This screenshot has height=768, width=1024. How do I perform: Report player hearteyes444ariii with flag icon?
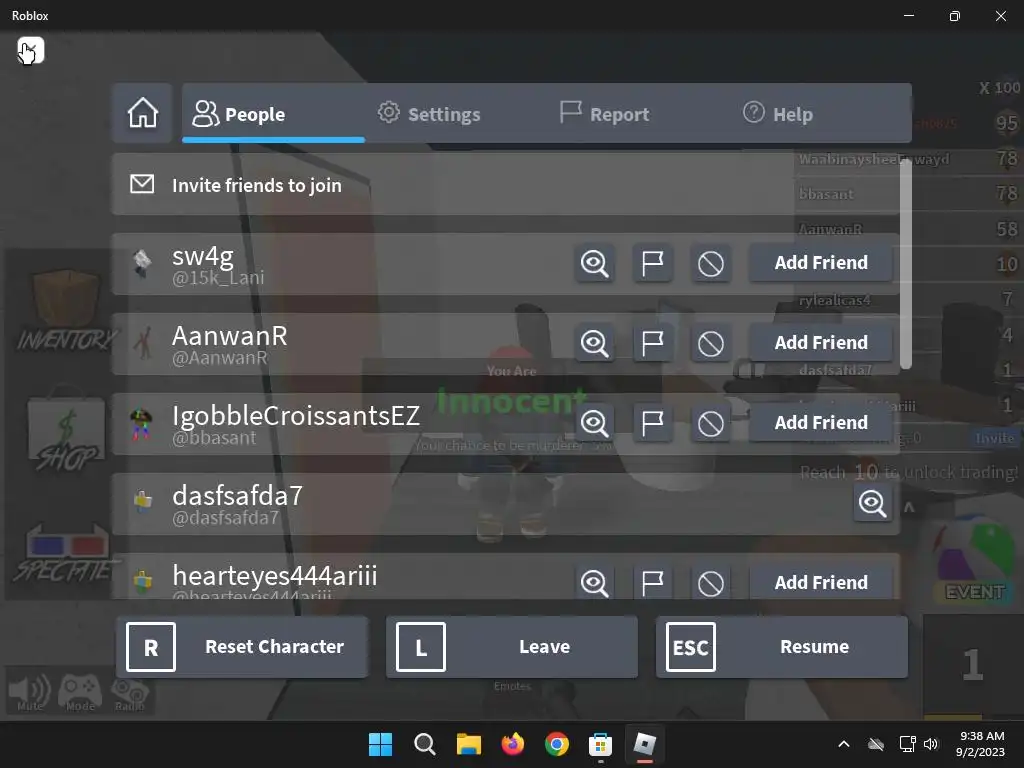[x=652, y=583]
